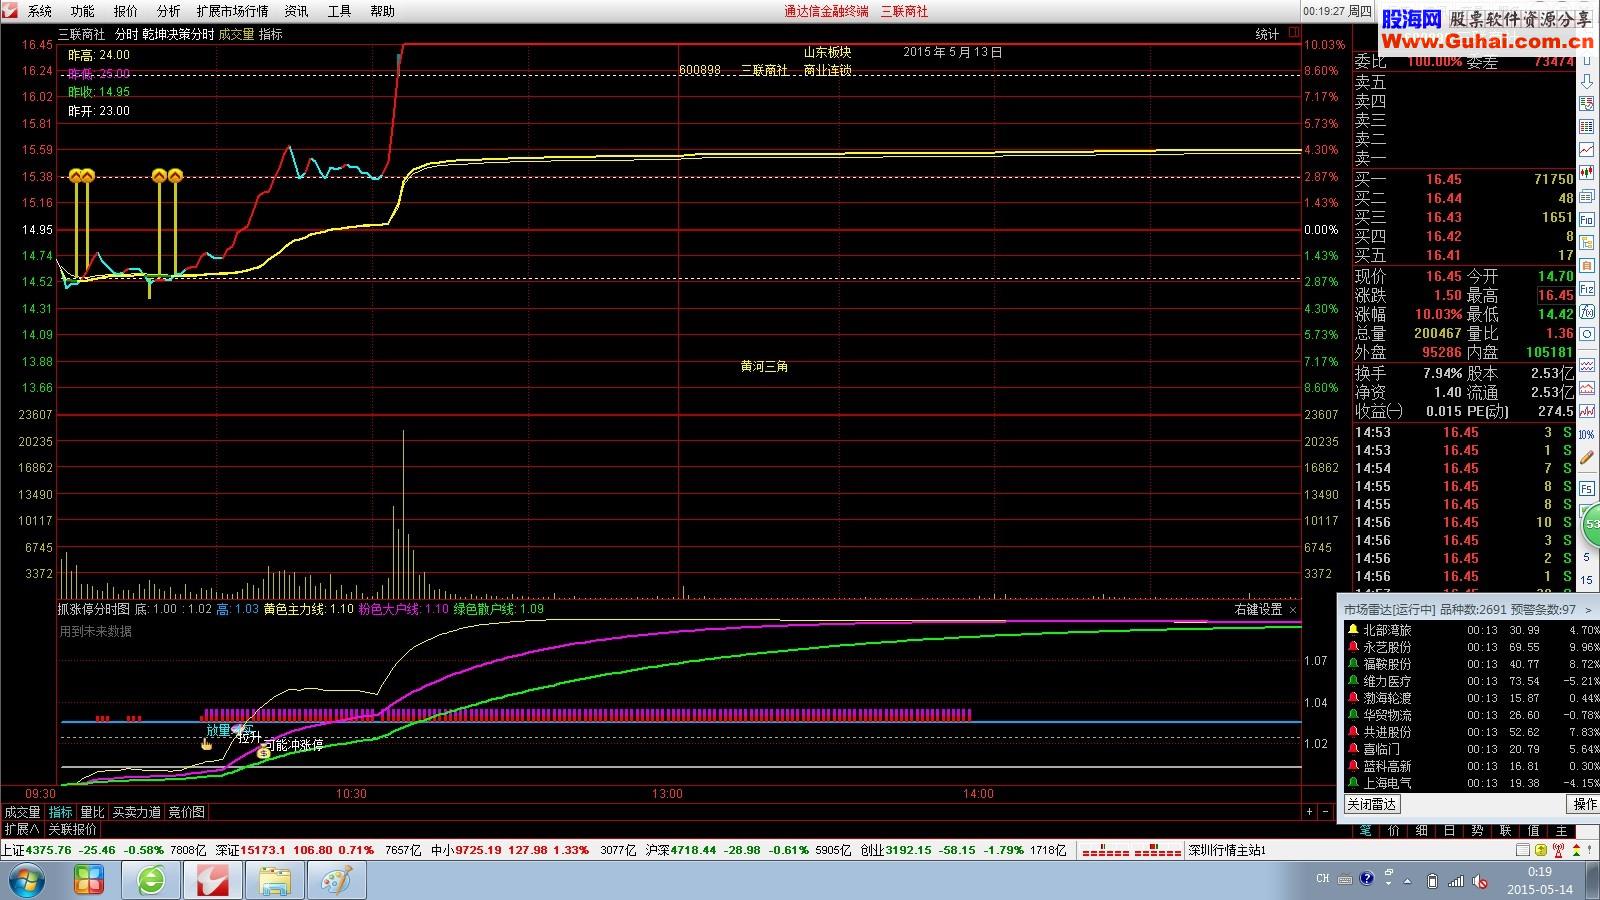
Task: Open the 功能 menu
Action: (x=83, y=11)
